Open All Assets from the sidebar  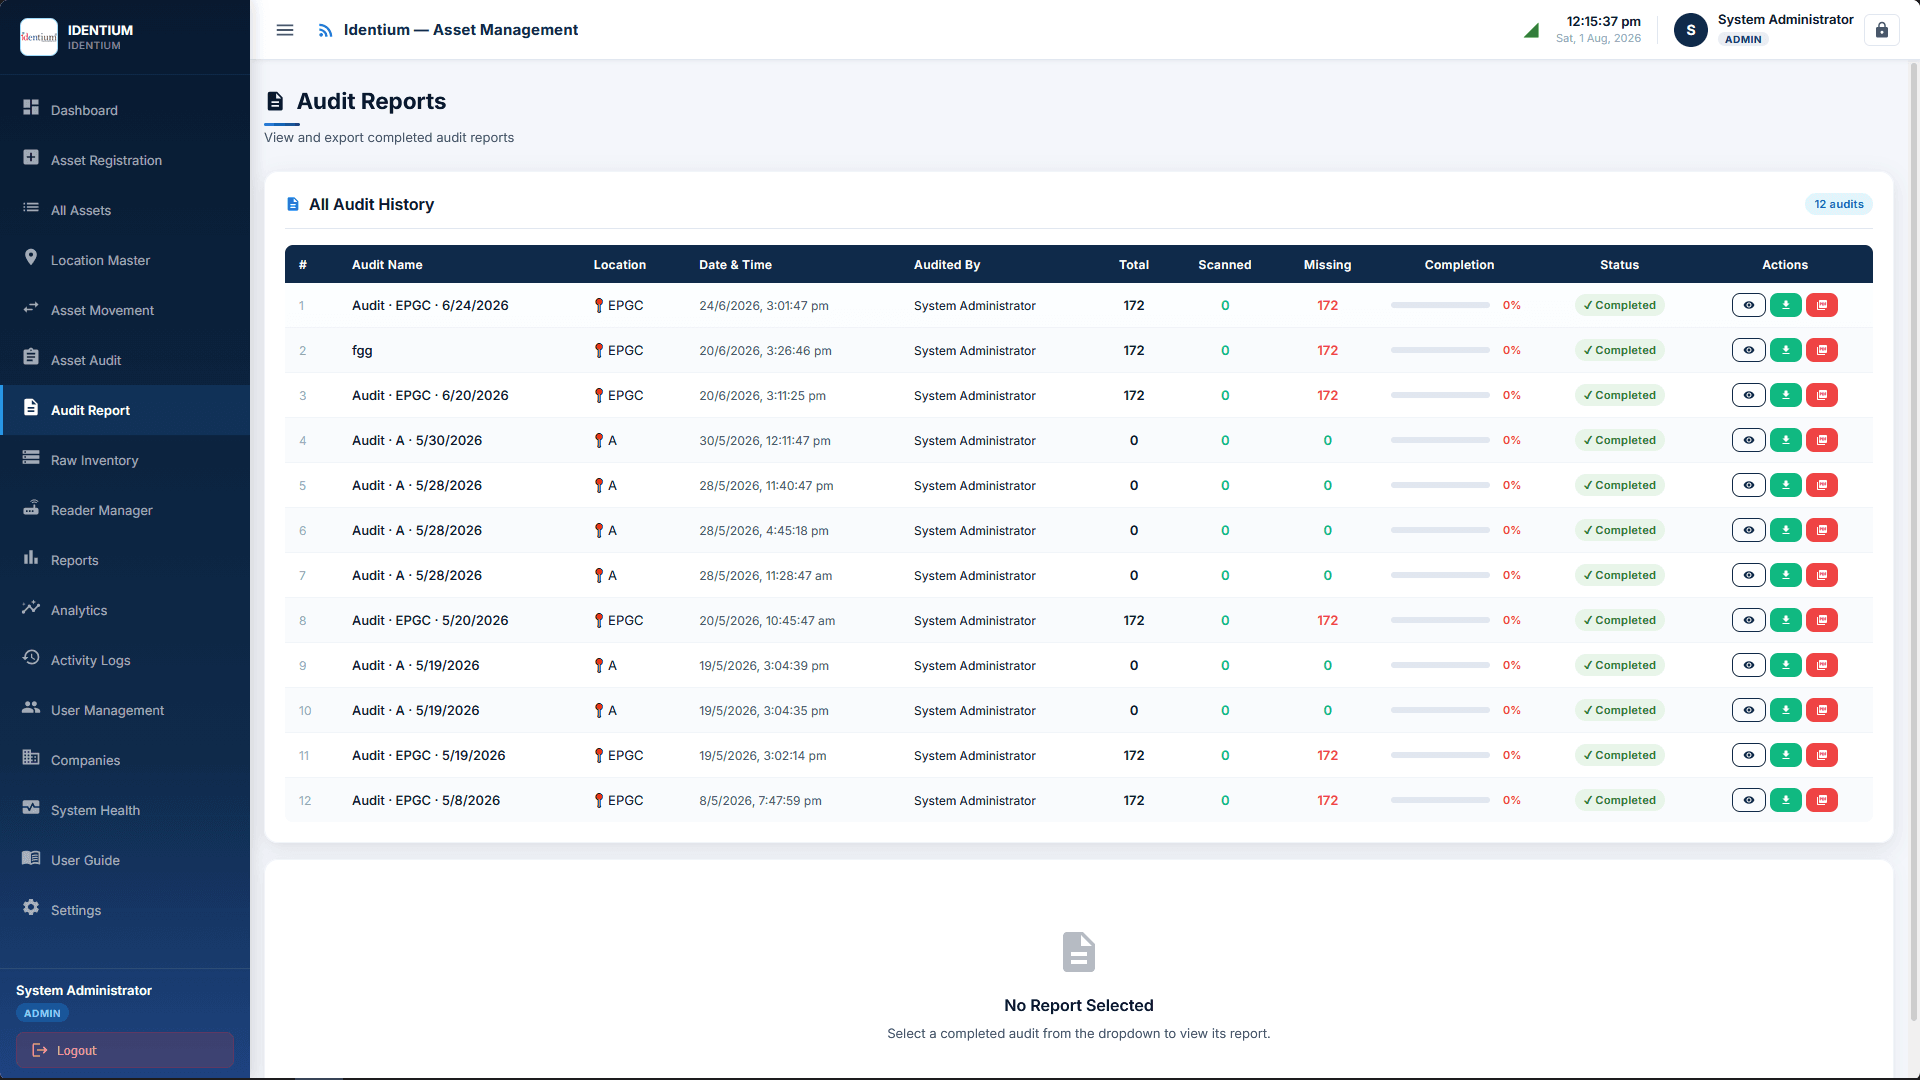click(x=125, y=210)
